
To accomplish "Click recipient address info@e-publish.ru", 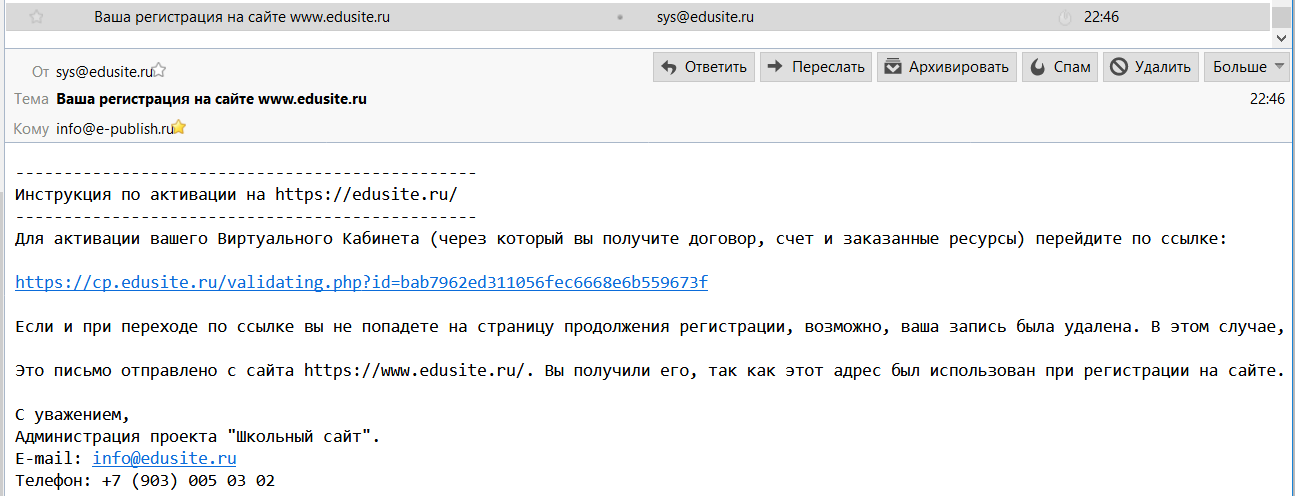I will tap(115, 128).
